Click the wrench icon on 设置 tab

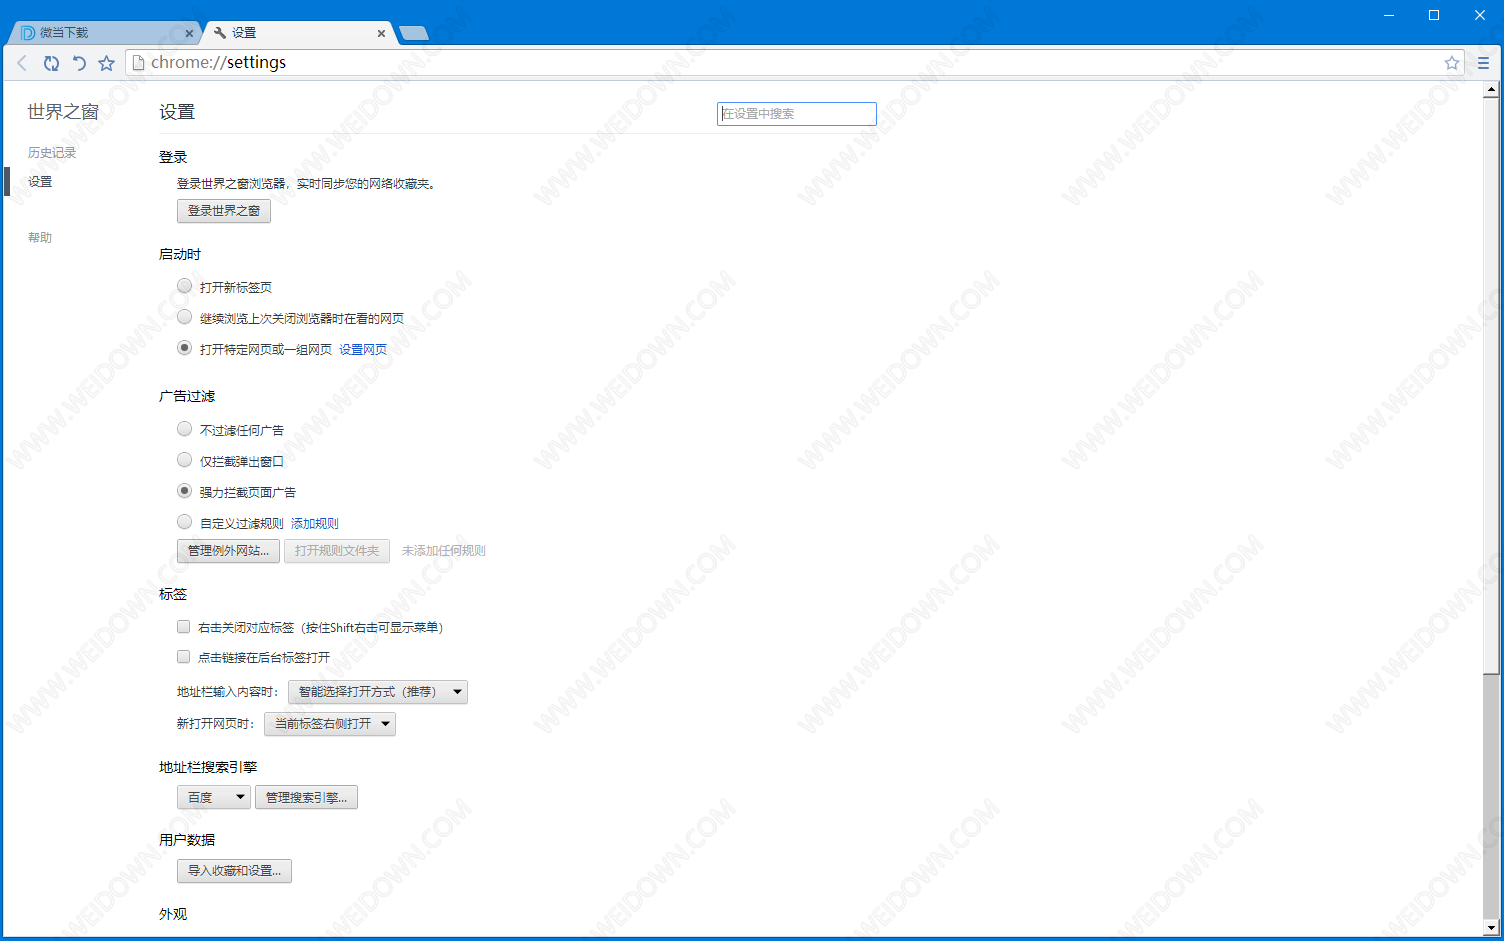[220, 33]
